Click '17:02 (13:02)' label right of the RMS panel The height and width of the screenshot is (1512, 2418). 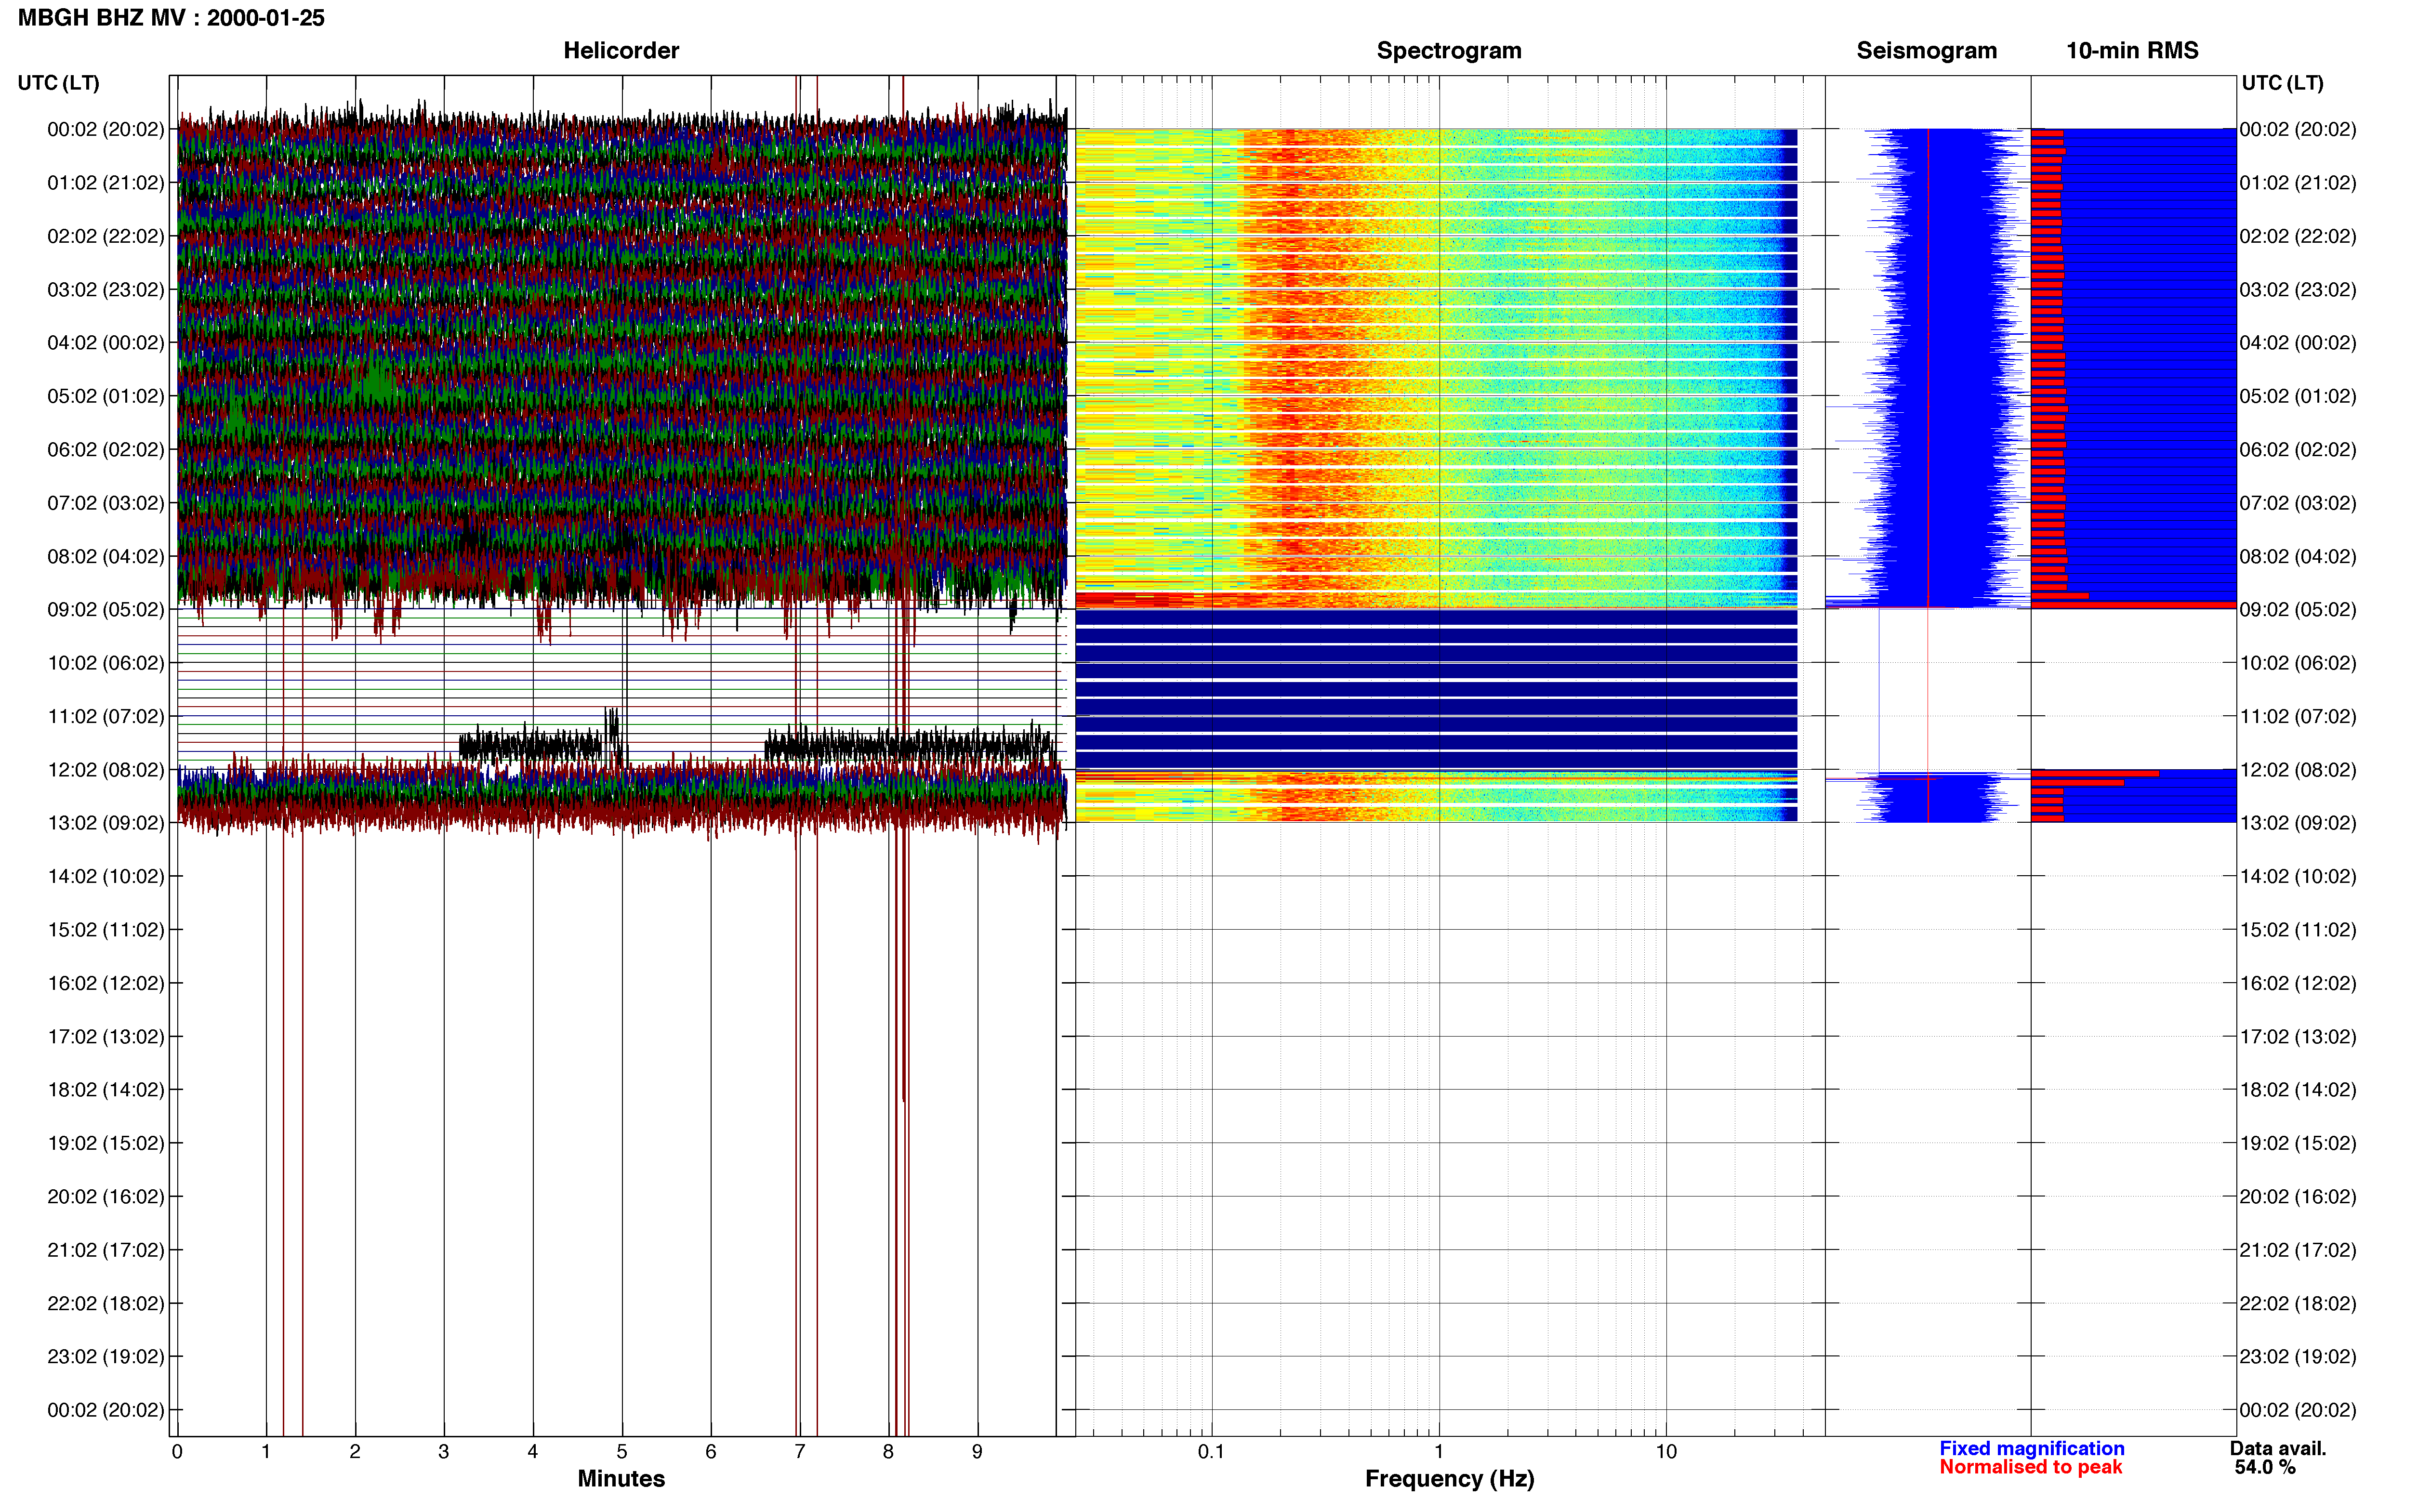(x=2298, y=1037)
